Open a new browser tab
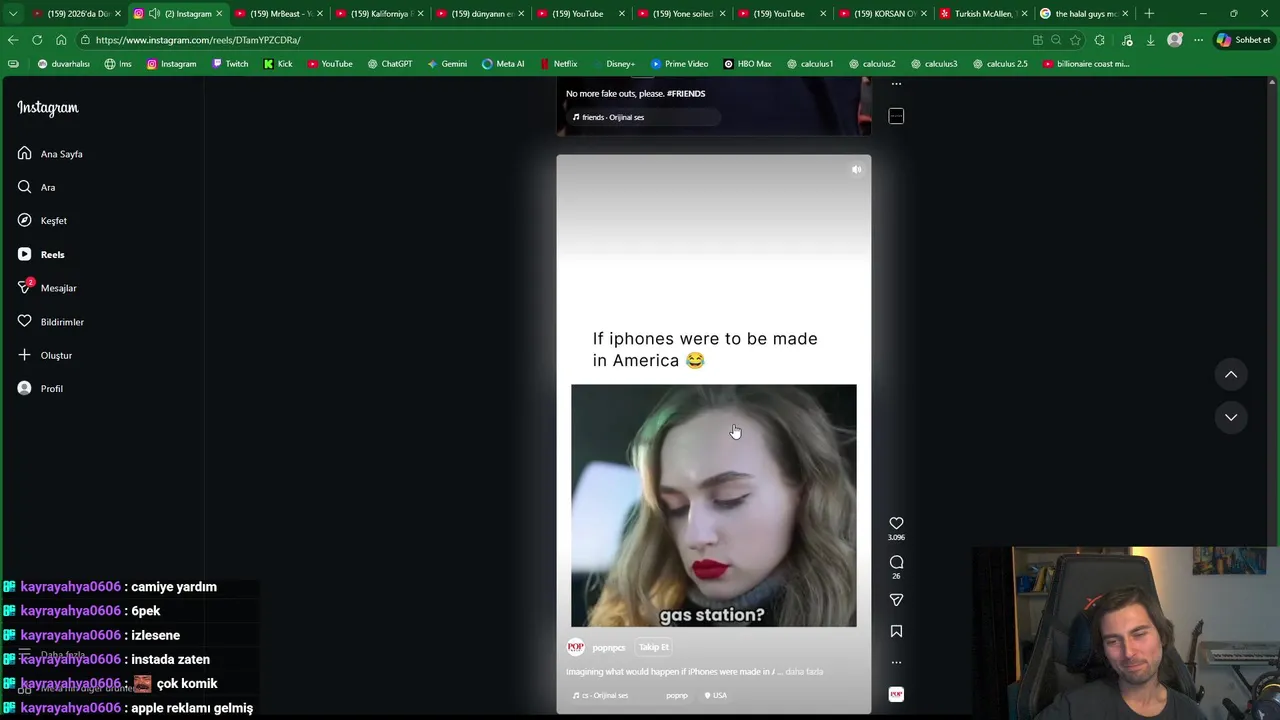This screenshot has height=720, width=1280. tap(1149, 14)
